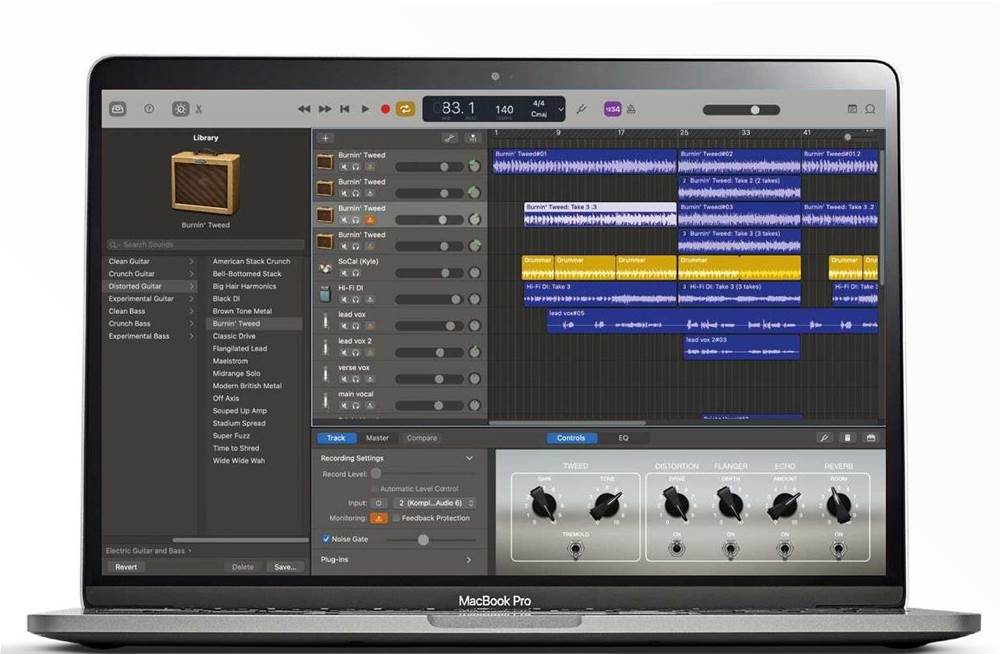This screenshot has width=1000, height=654.
Task: Click the Fast Forward transport button
Action: click(325, 109)
